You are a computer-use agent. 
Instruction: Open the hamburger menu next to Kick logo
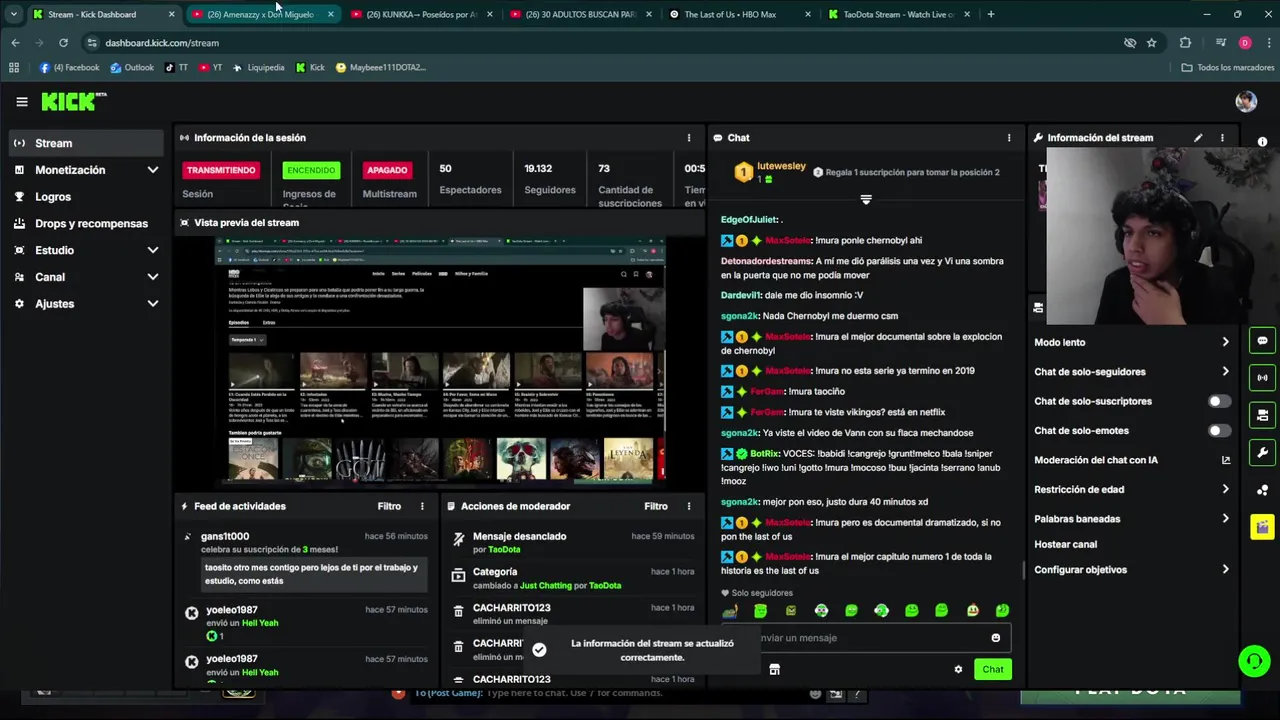coord(22,101)
